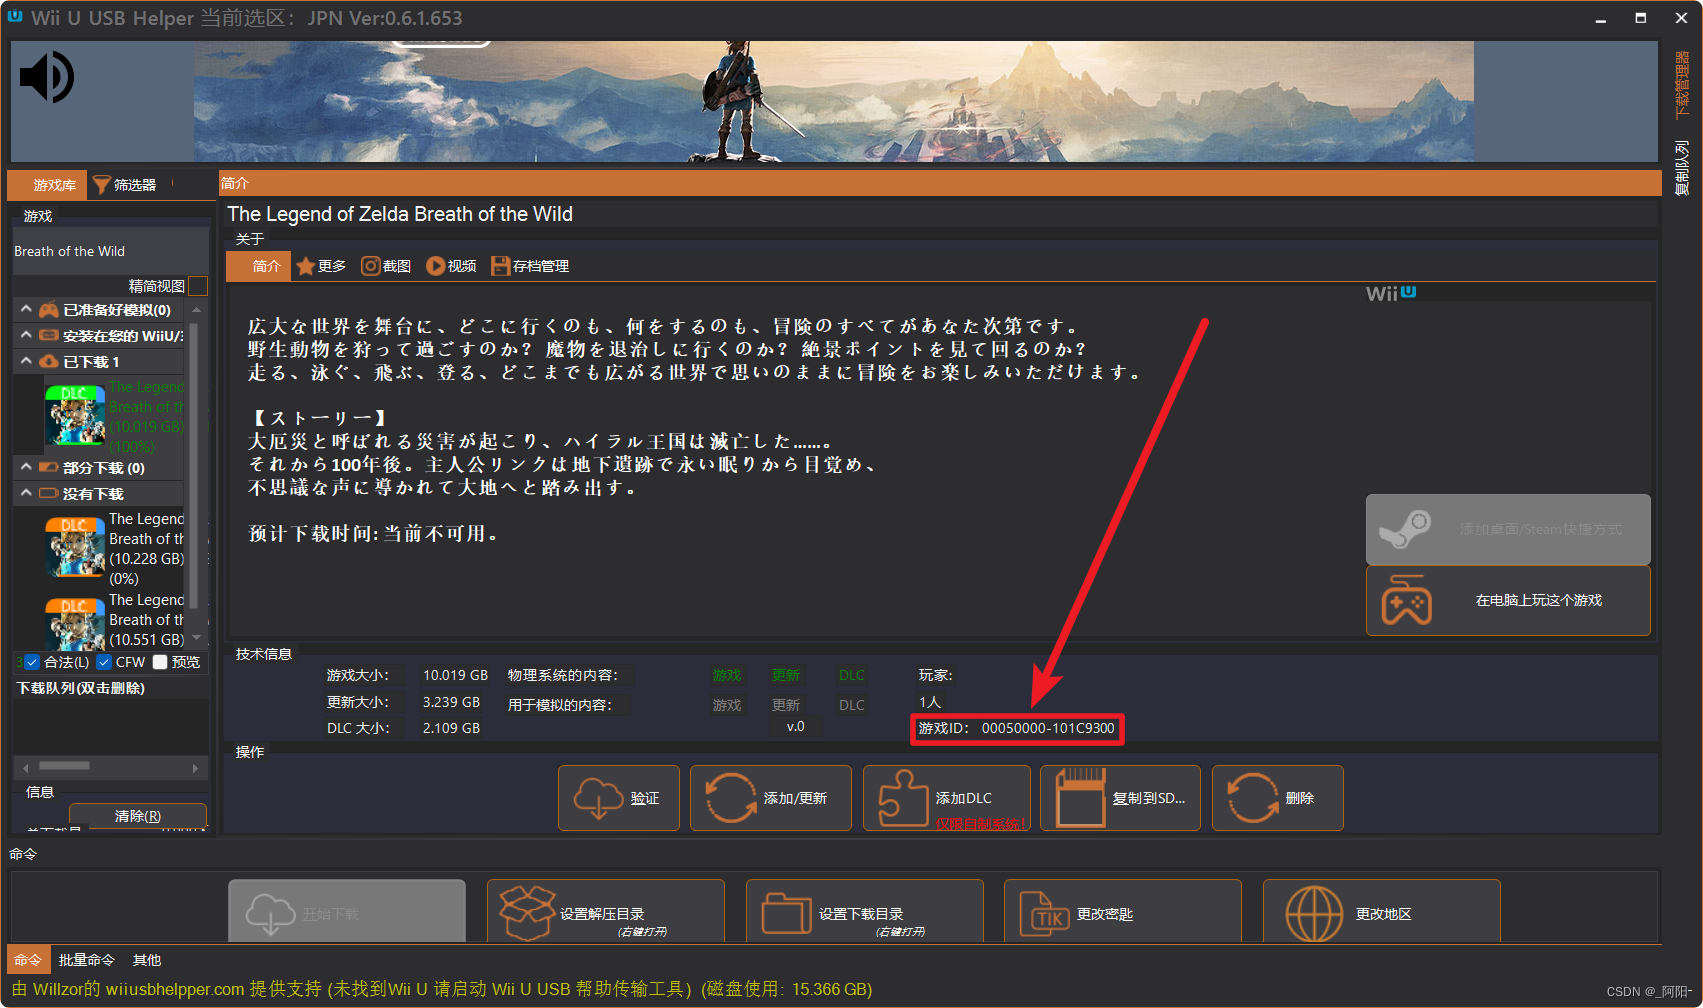Viewport: 1703px width, 1008px height.
Task: Click the 设置解压目录 button
Action: (x=606, y=911)
